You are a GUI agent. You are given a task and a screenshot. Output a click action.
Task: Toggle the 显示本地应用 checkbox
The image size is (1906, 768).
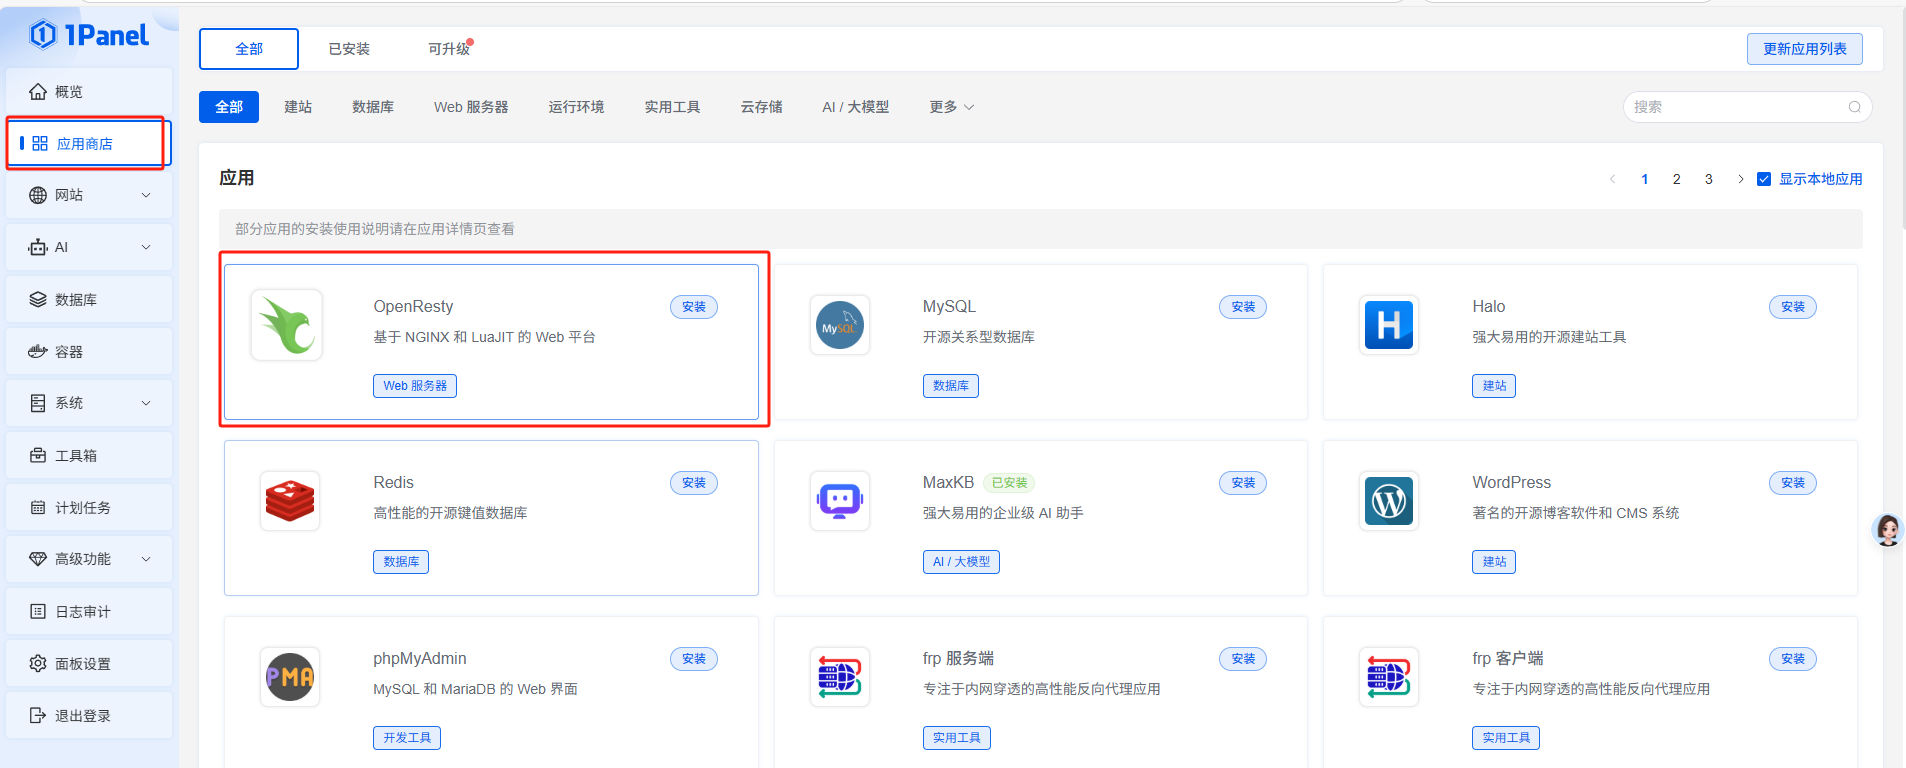tap(1764, 179)
